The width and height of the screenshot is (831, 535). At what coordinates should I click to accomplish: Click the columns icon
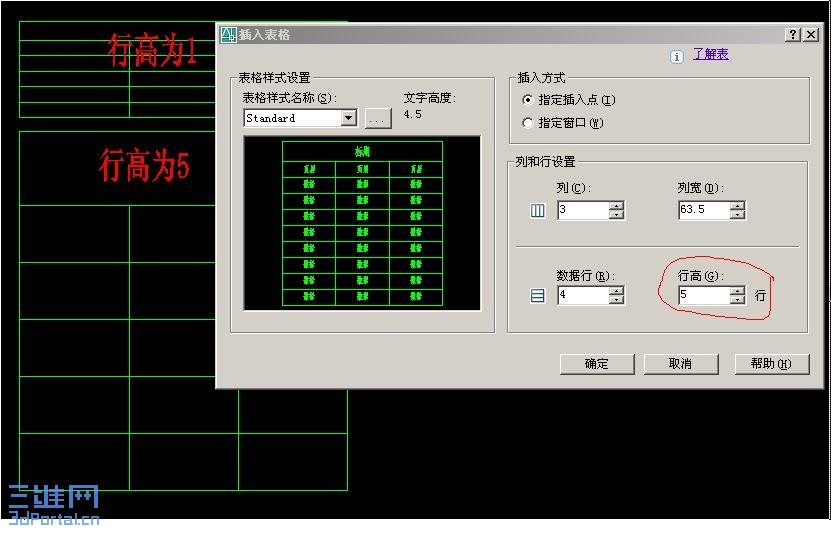(537, 211)
